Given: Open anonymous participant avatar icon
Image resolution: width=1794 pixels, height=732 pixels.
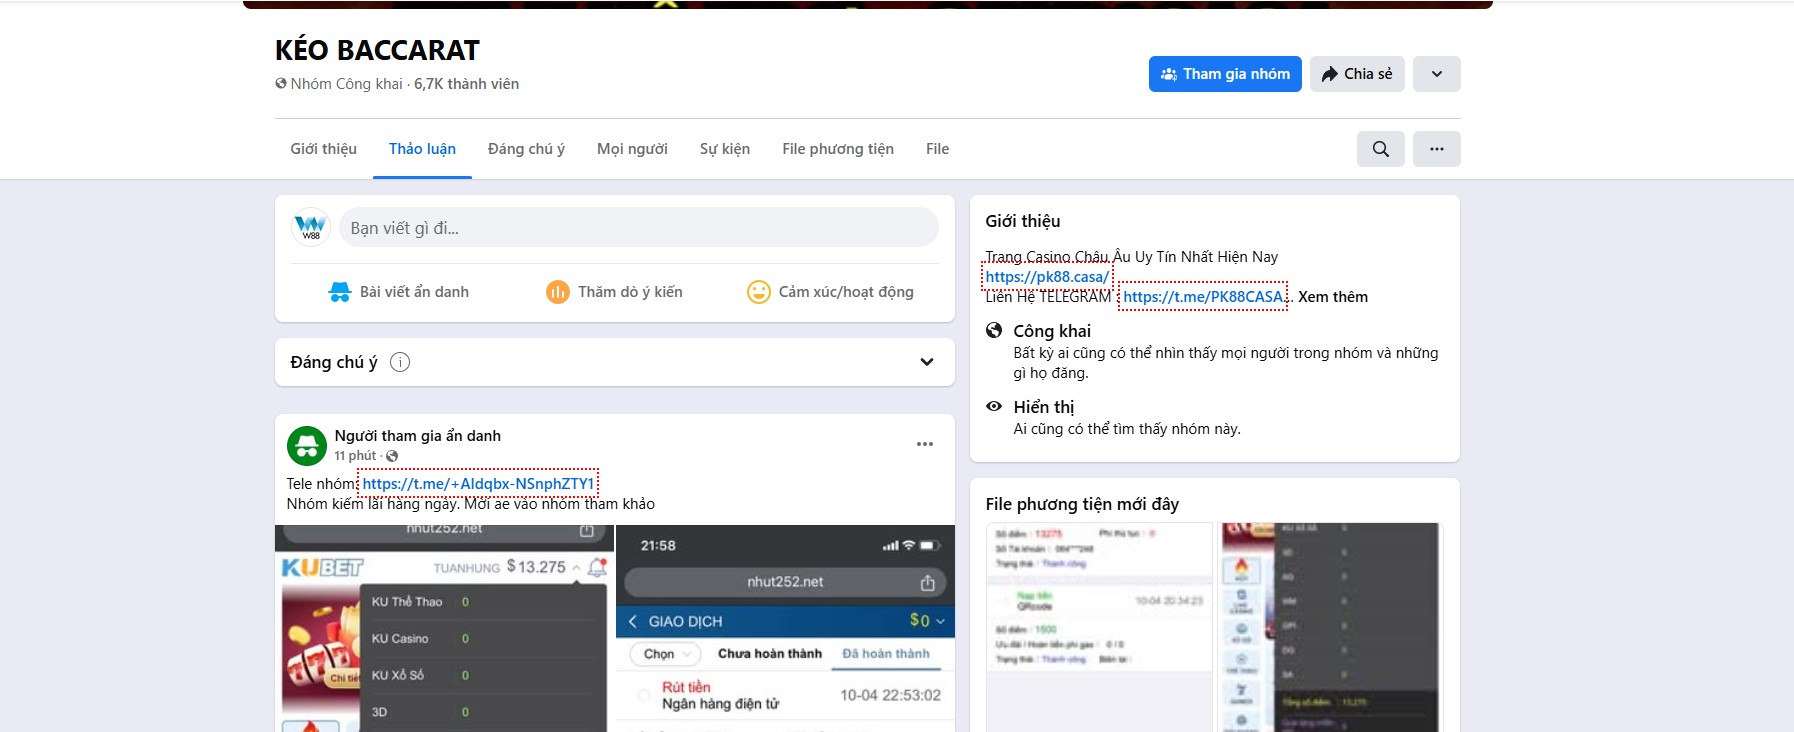Looking at the screenshot, I should (x=307, y=446).
